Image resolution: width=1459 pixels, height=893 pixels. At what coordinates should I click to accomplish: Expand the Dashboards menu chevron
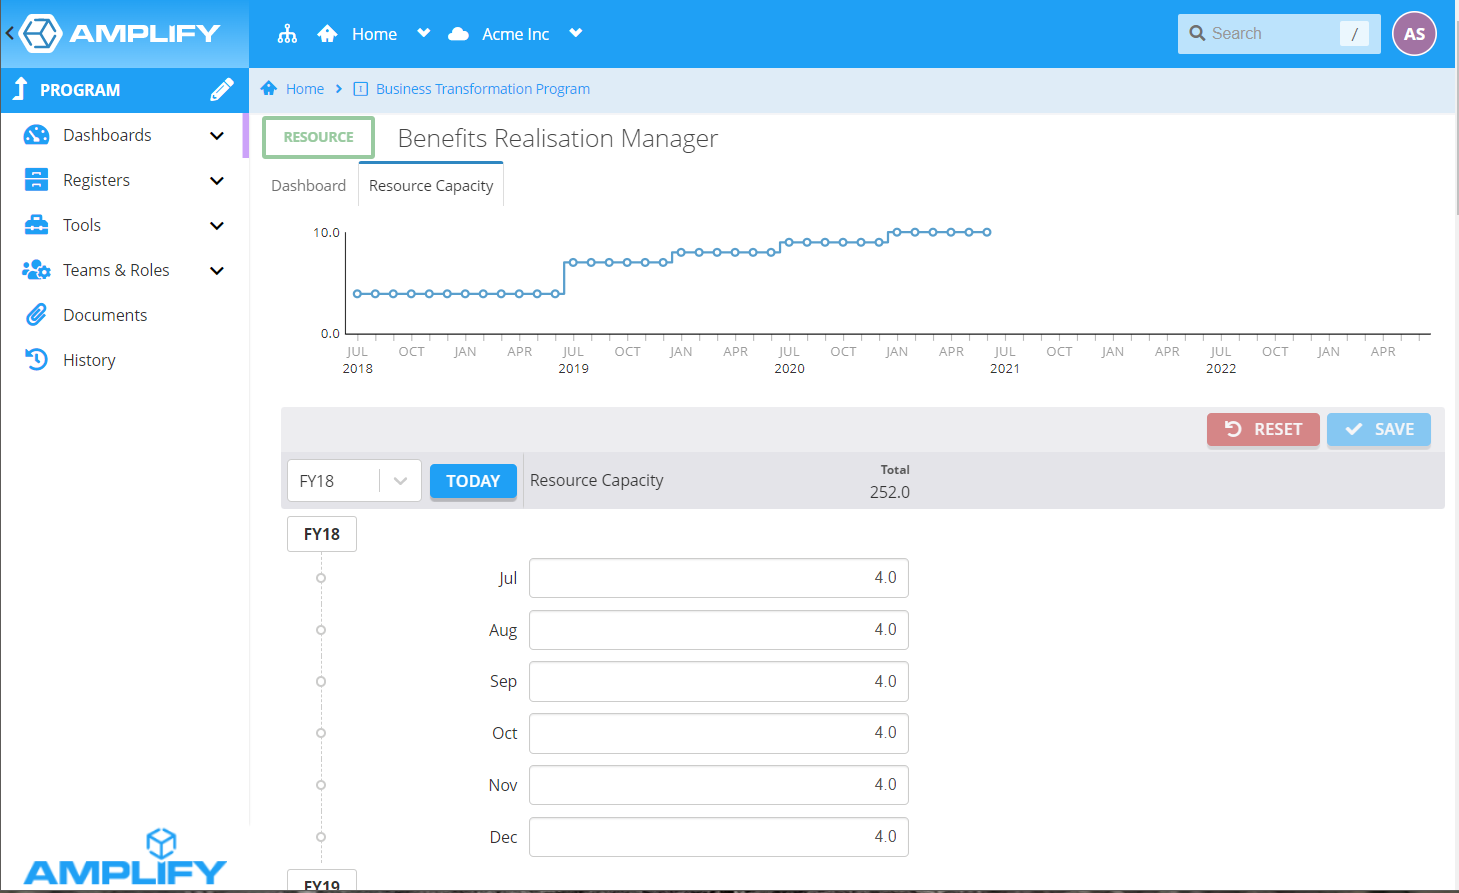click(x=217, y=136)
